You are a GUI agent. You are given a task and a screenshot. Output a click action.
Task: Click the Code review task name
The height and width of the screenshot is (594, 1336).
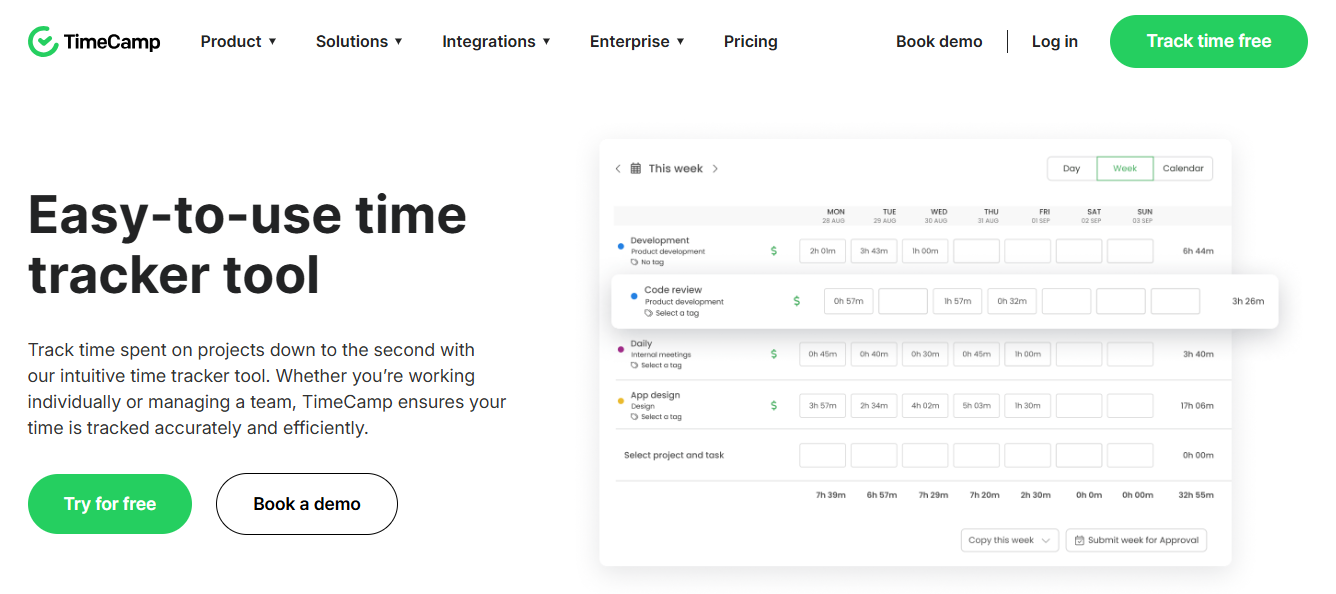point(673,290)
